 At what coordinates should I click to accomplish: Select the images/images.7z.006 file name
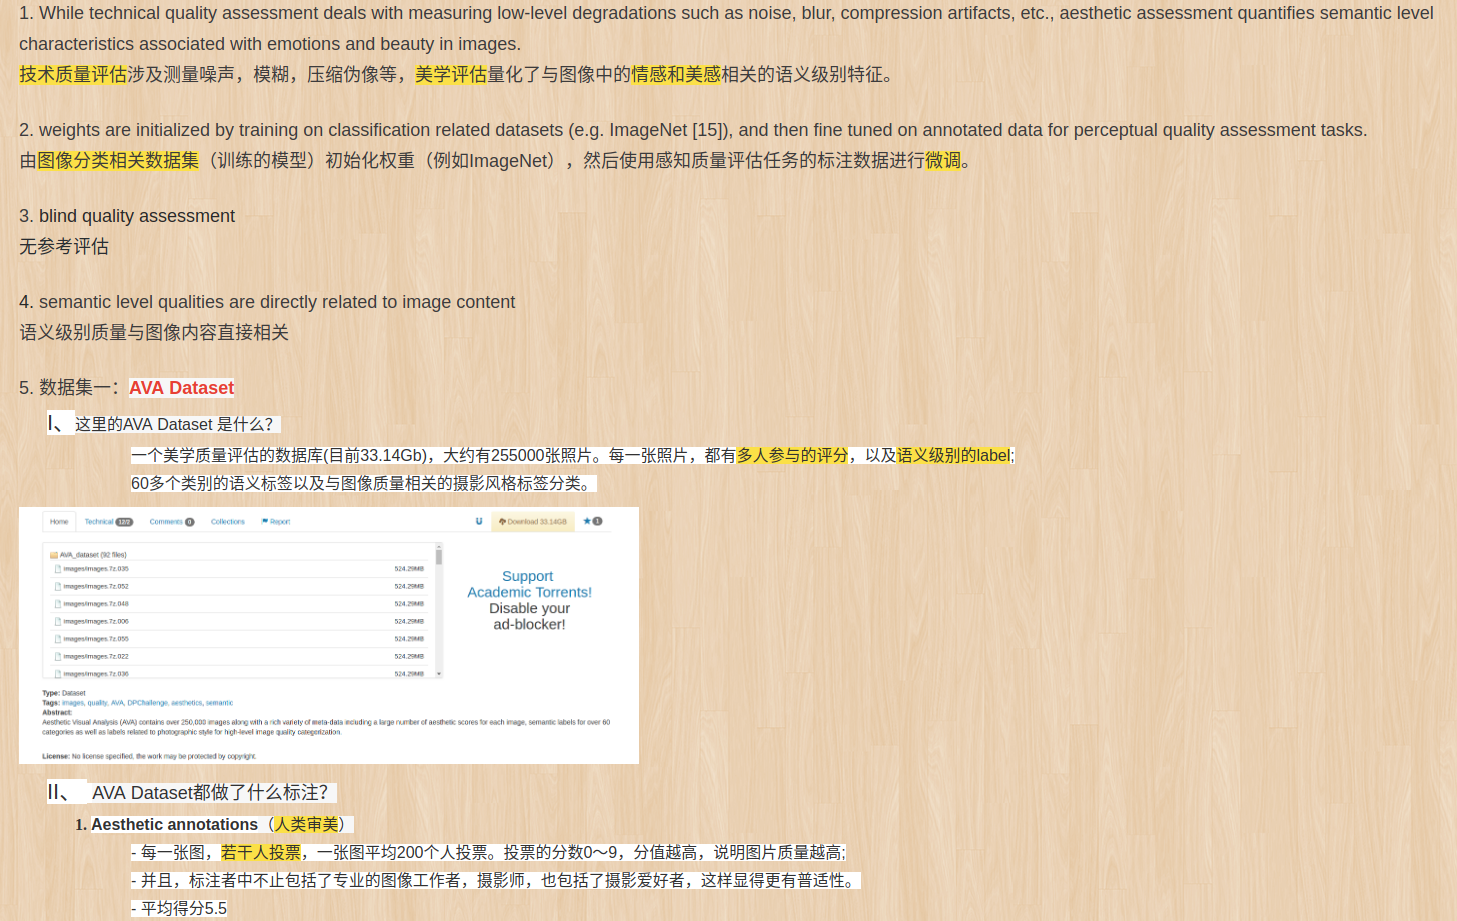[x=96, y=622]
